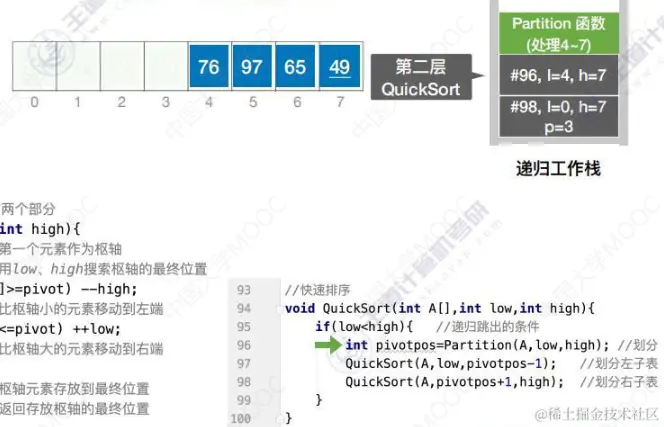
Task: Click comment 比枢轴小的元素移动到左端
Action: click(x=81, y=309)
